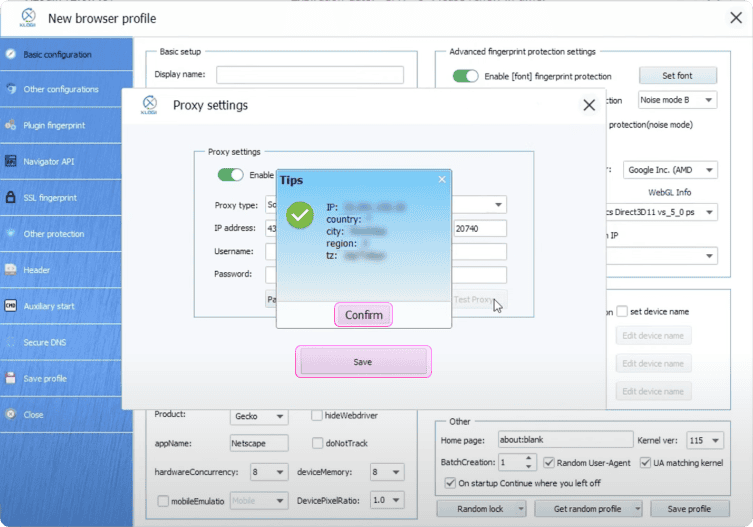Expand the Google Inc. (AMD dropdown

click(670, 170)
